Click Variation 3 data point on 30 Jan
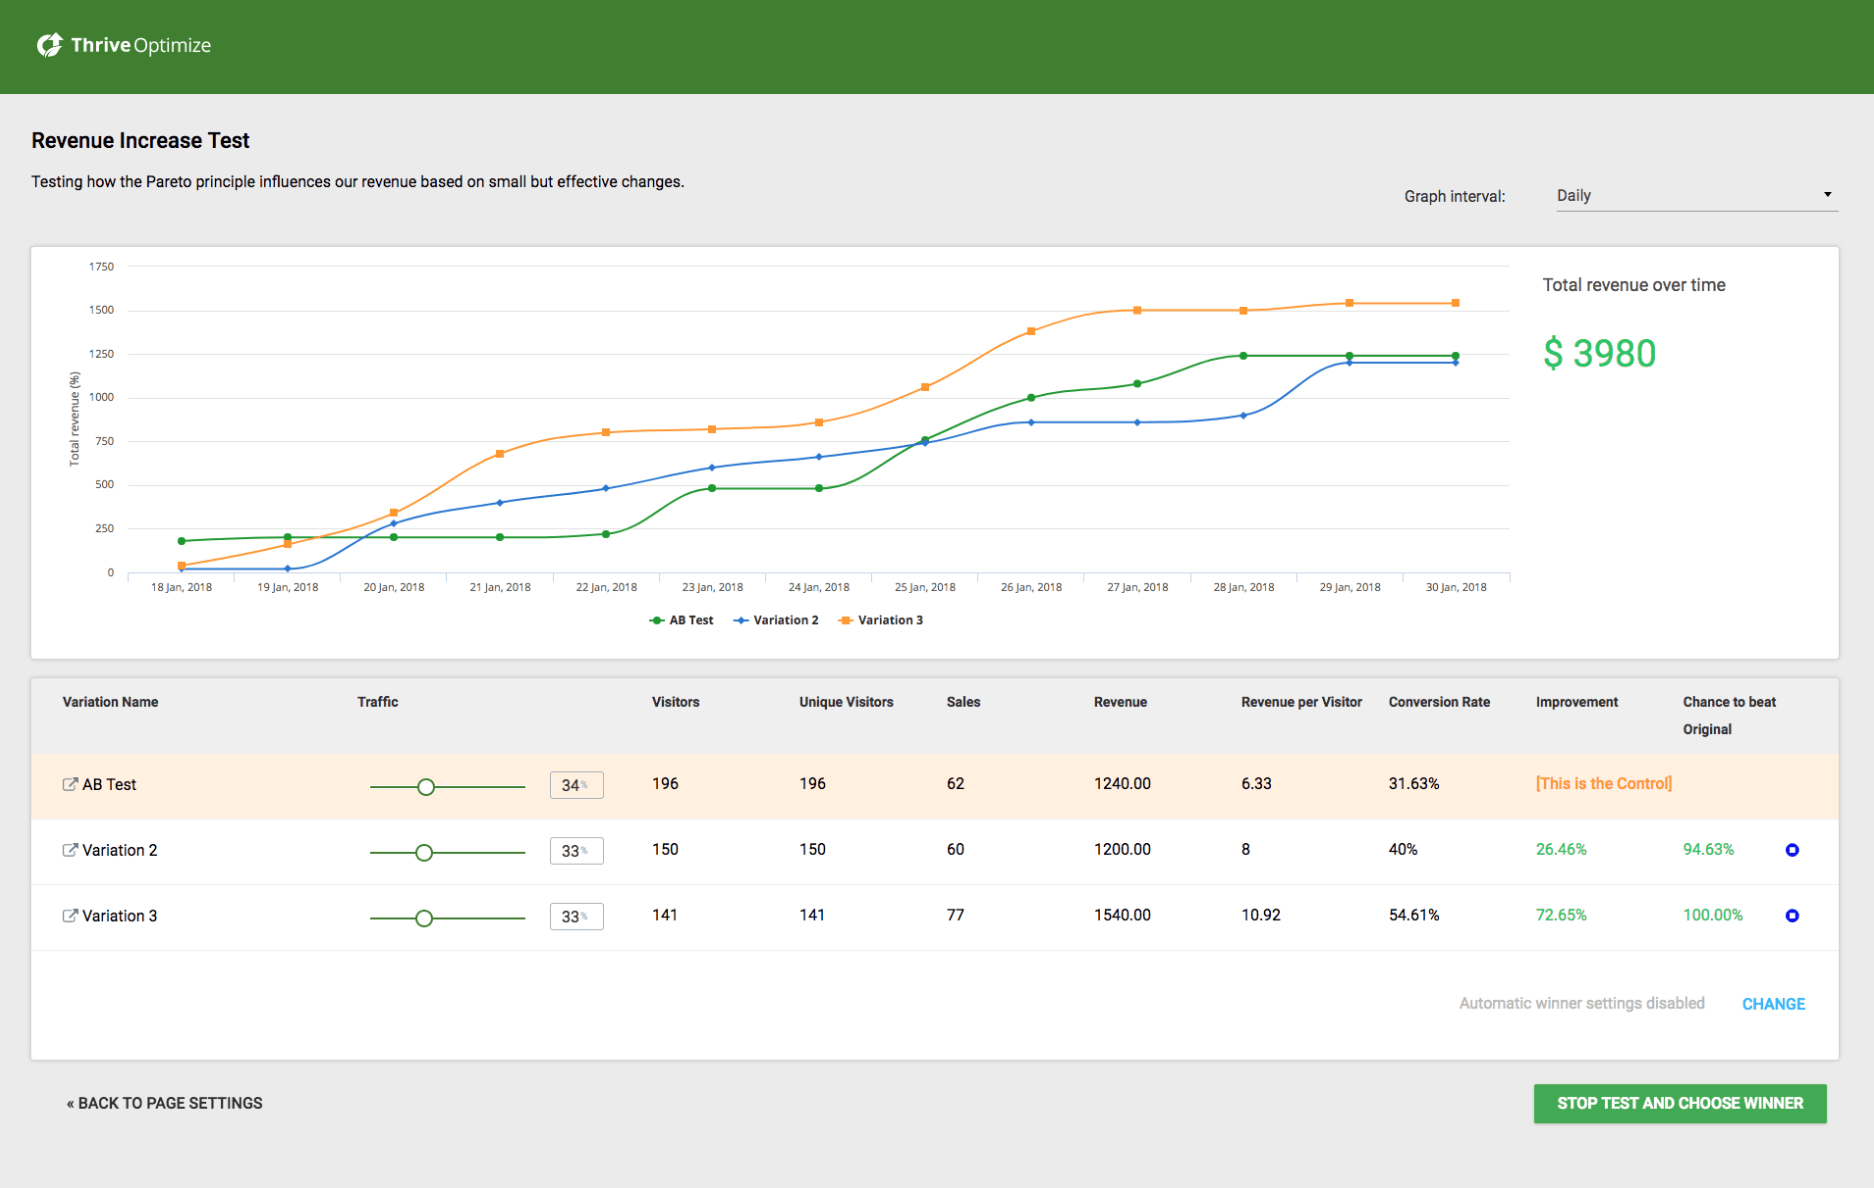This screenshot has height=1188, width=1874. coord(1455,303)
